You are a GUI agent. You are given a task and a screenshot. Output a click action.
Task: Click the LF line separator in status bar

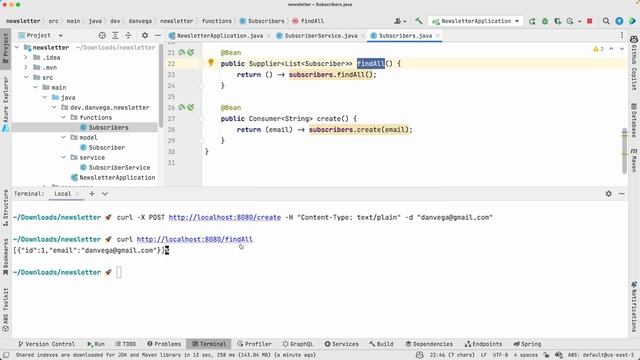(484, 355)
